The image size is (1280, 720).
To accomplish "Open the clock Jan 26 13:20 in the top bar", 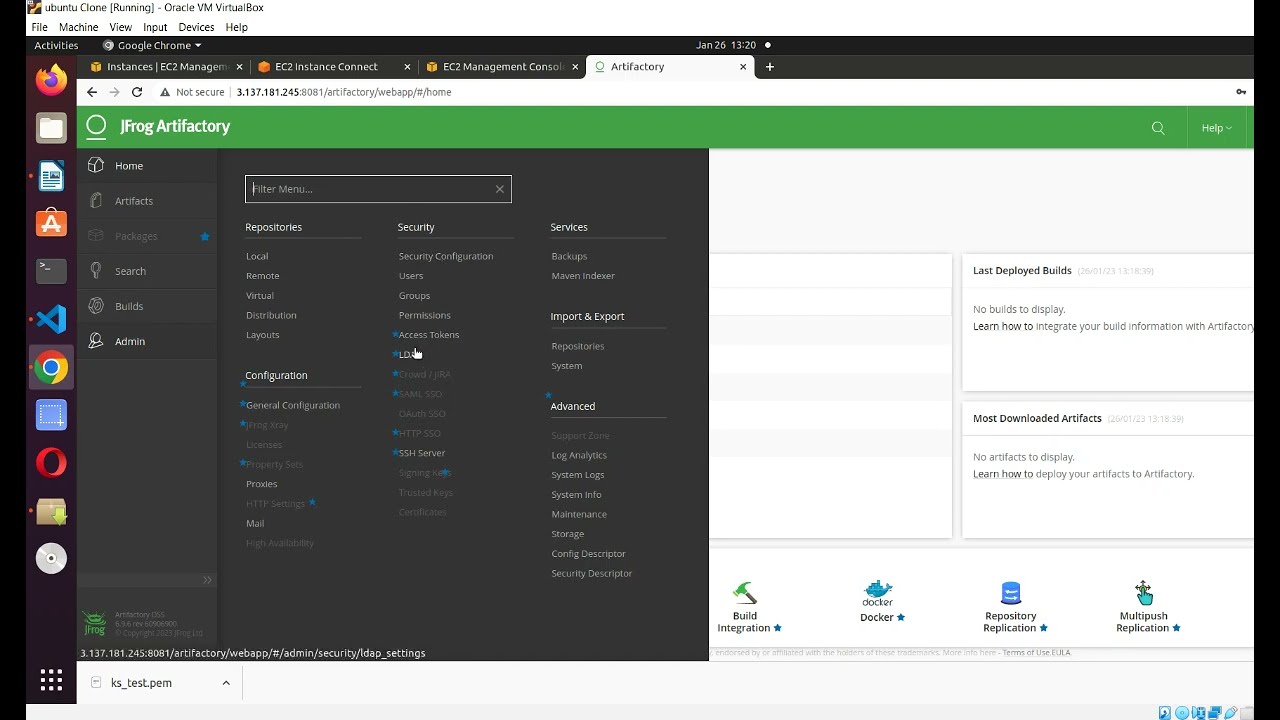I will (x=726, y=45).
